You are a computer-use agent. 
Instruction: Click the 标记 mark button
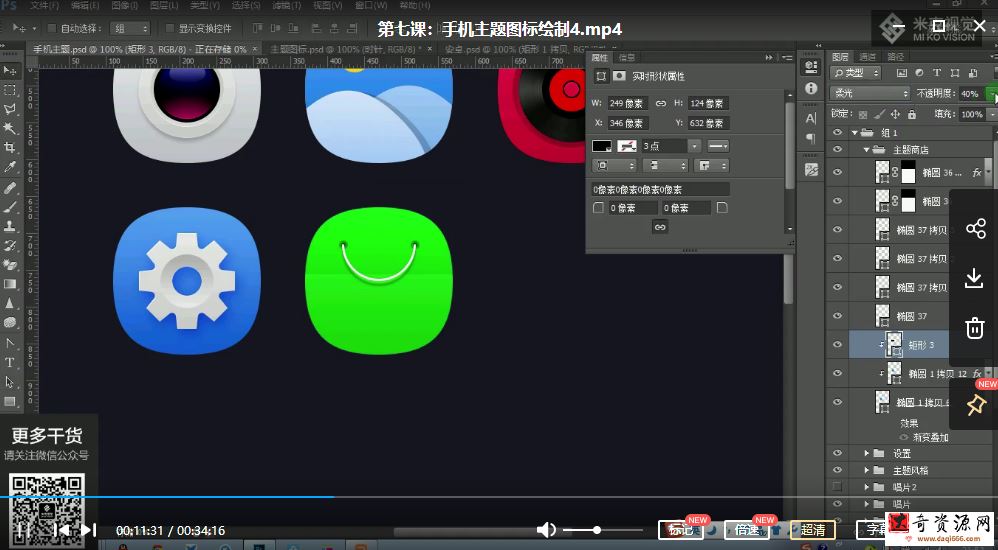pos(680,530)
